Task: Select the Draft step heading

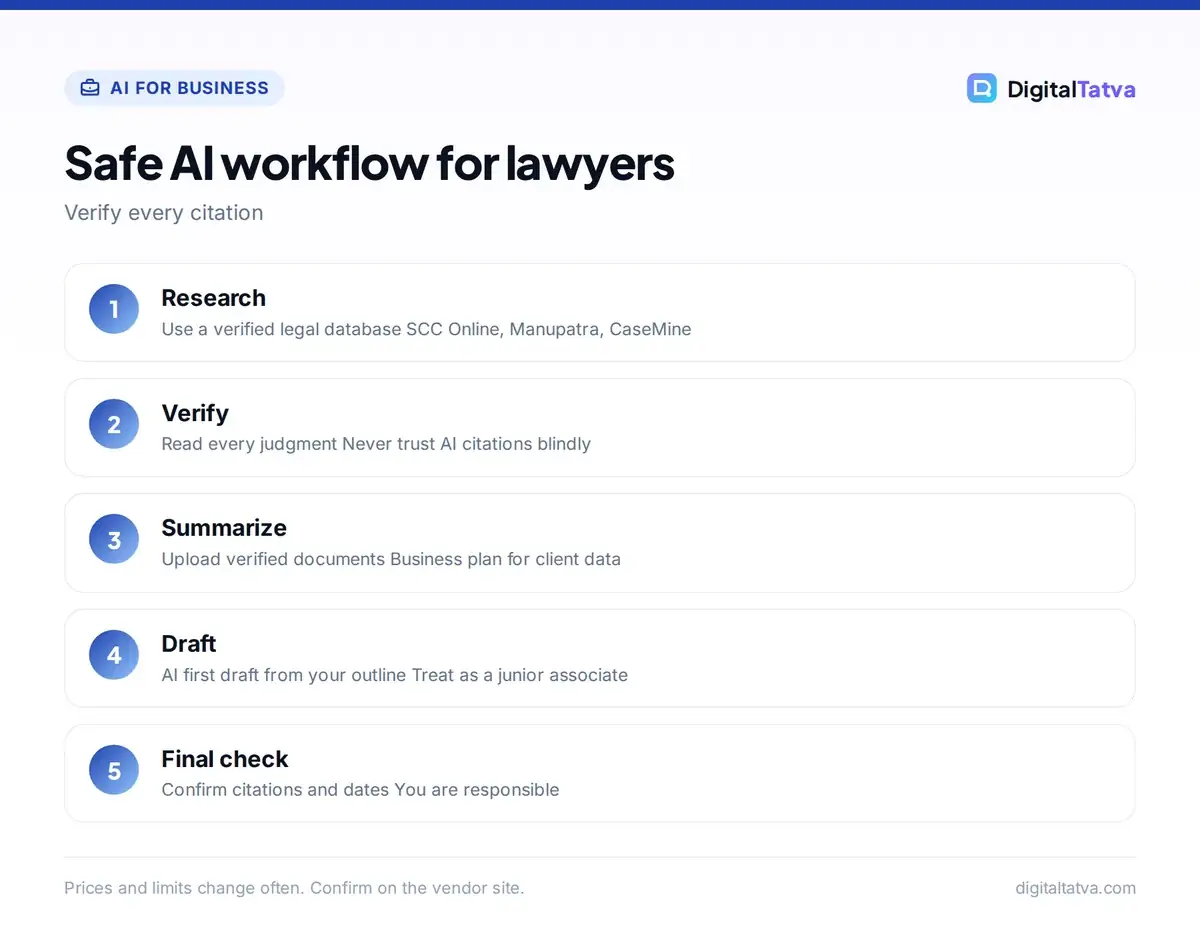Action: coord(189,643)
